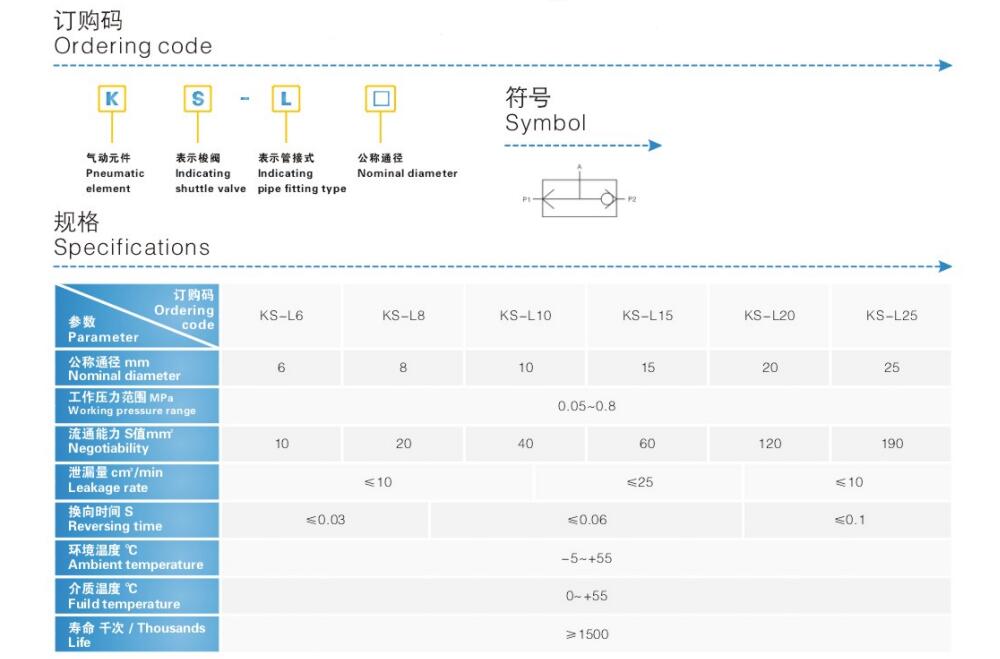This screenshot has width=1000, height=659.
Task: Select the KS-L10 column header
Action: point(525,316)
